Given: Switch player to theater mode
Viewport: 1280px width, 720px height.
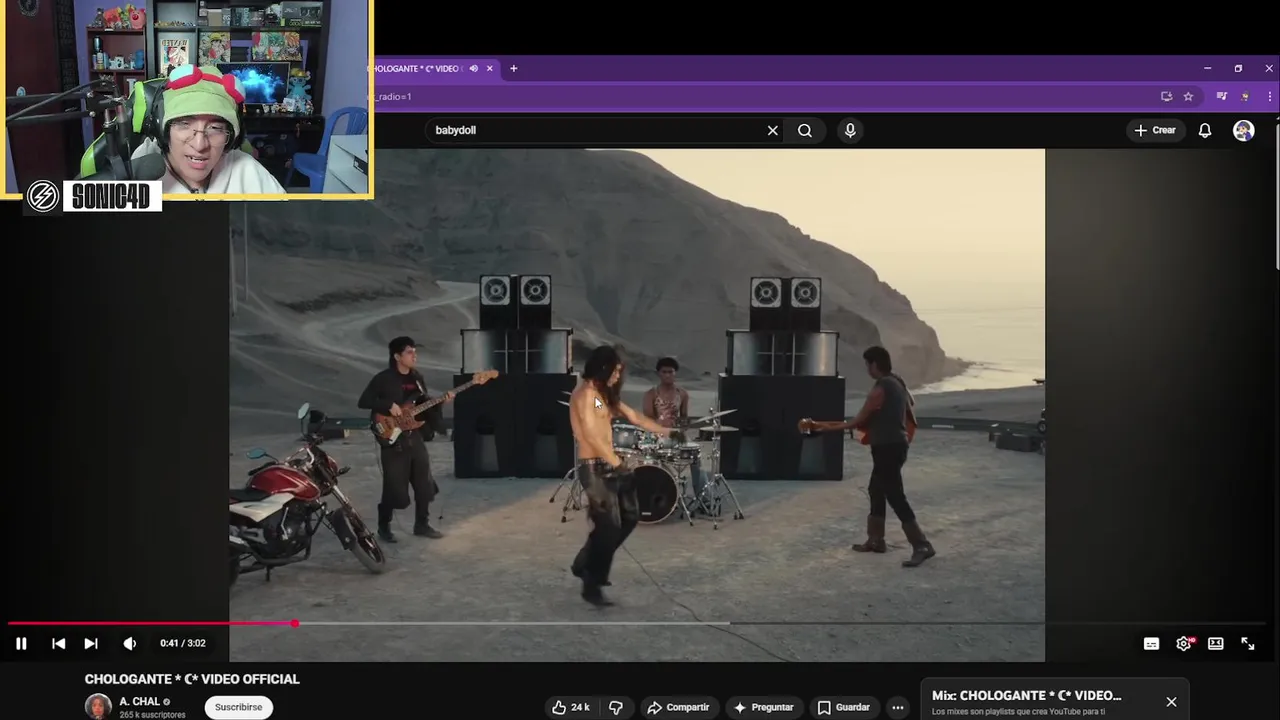Looking at the screenshot, I should click(1215, 644).
